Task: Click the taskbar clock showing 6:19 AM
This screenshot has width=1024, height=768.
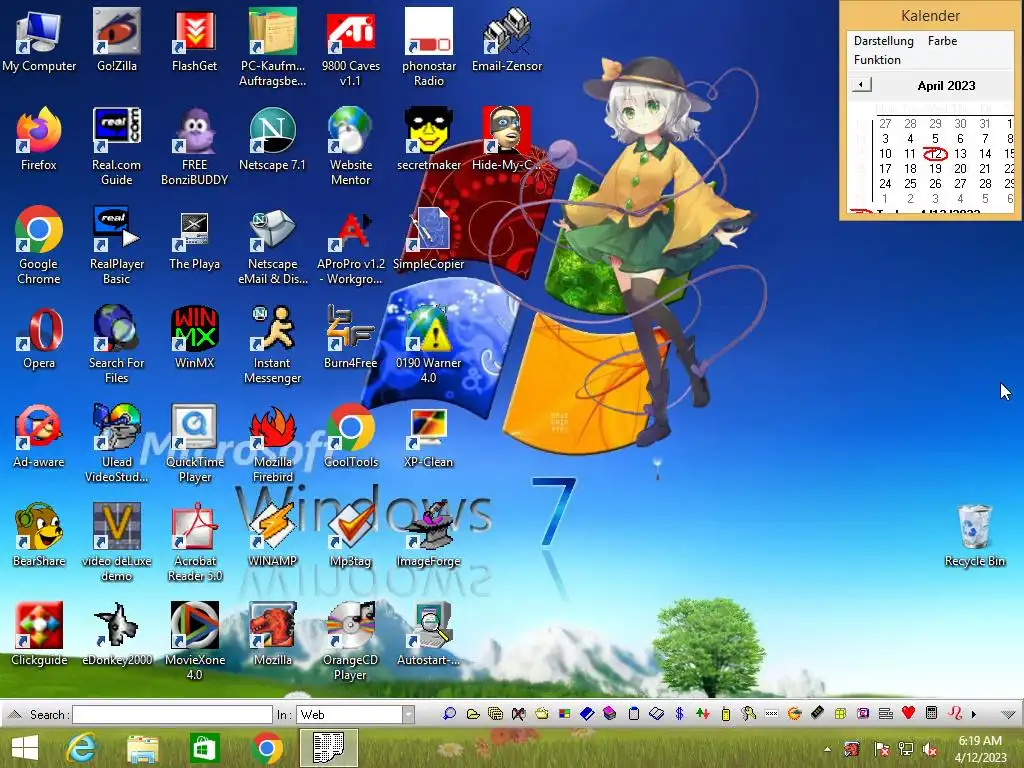Action: click(x=980, y=749)
